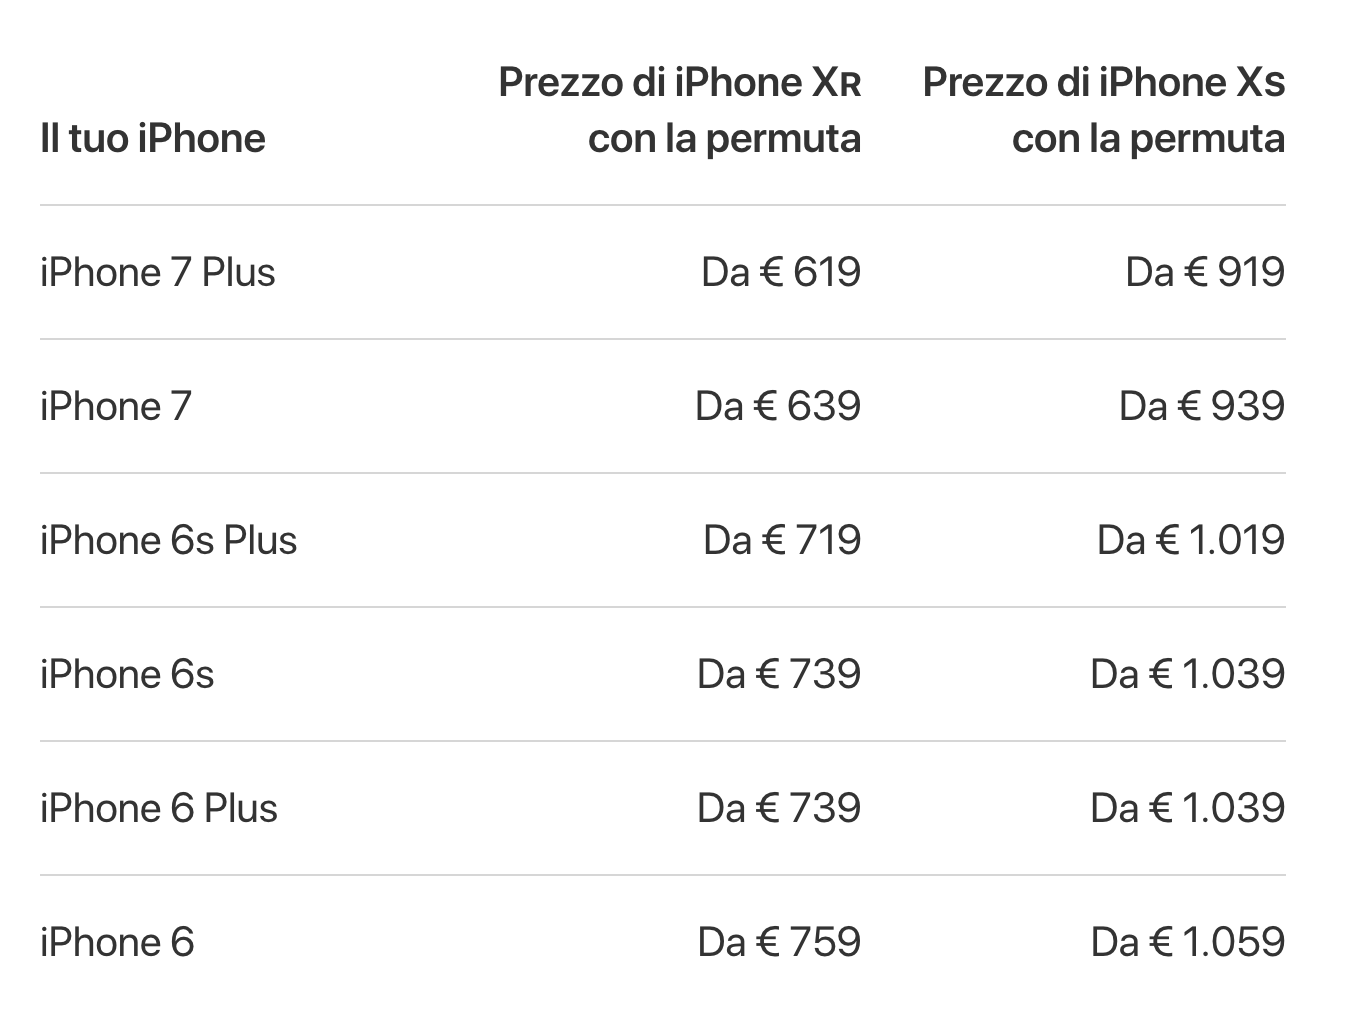
Task: Click the XS price Da € 919
Action: [1204, 272]
